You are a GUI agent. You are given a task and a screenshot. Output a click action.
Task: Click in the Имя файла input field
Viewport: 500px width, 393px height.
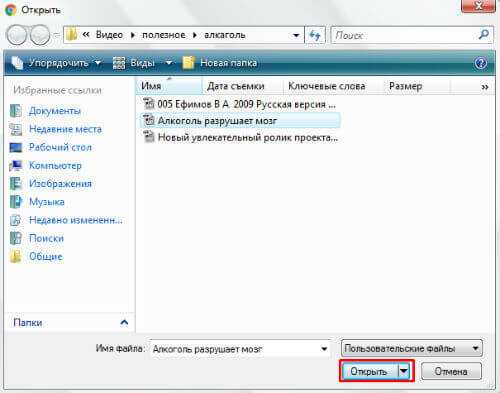[235, 349]
